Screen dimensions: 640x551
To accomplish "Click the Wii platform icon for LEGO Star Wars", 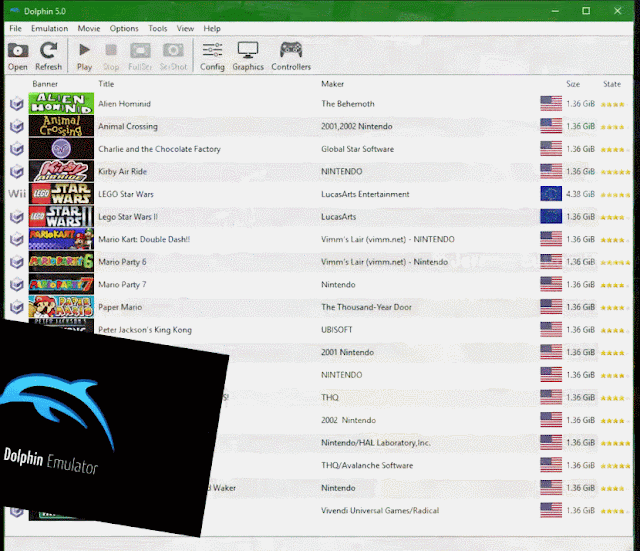I will [x=17, y=194].
